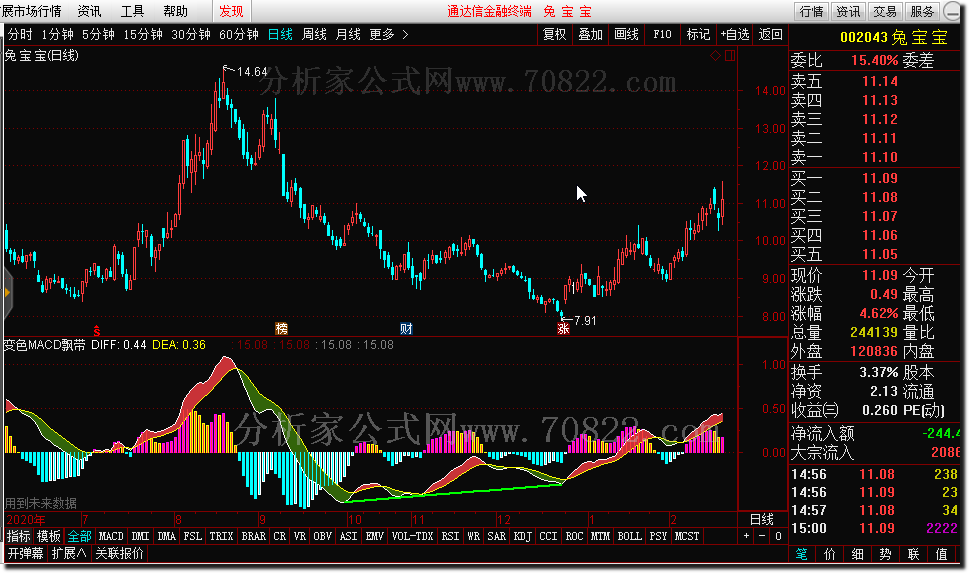Screen dimensions: 970x573
Task: Select the 5分钟 period
Action: pyautogui.click(x=98, y=35)
